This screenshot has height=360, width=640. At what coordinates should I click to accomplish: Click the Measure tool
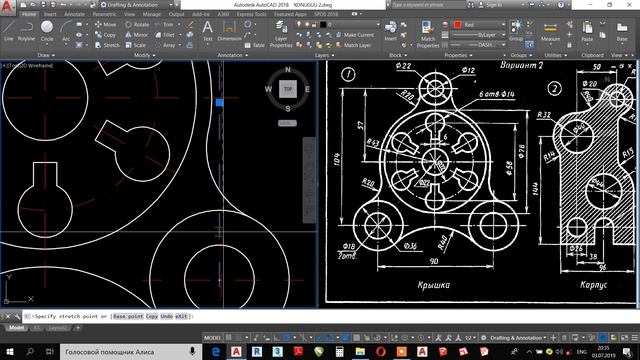[x=550, y=31]
